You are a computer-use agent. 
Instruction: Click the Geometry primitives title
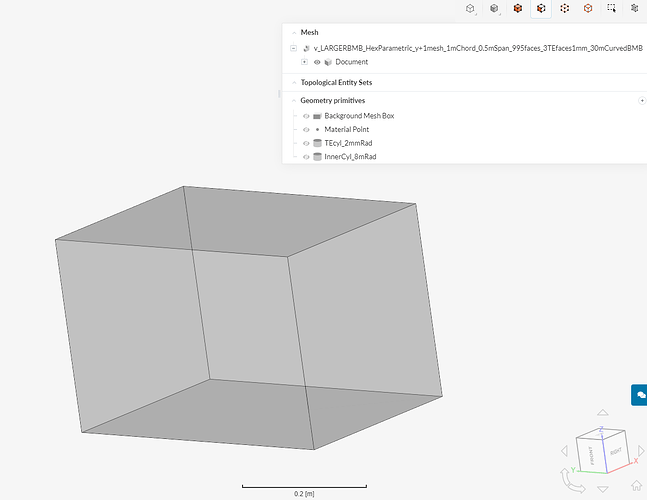[333, 101]
